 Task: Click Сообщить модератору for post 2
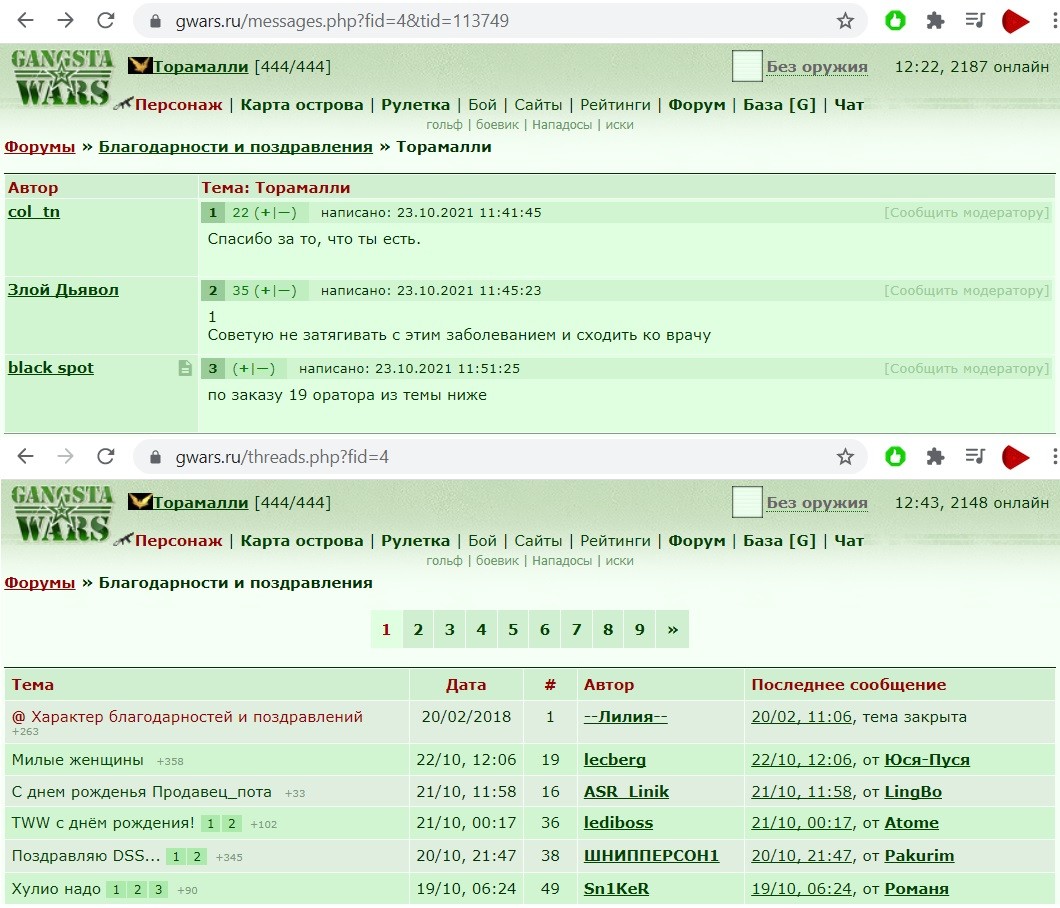[x=967, y=291]
